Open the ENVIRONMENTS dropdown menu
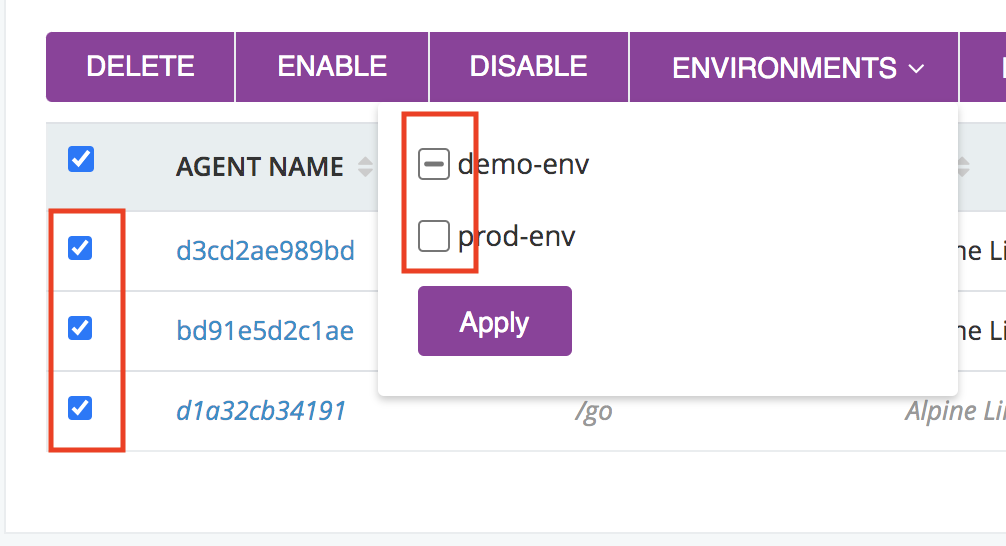This screenshot has height=546, width=1006. click(x=796, y=68)
